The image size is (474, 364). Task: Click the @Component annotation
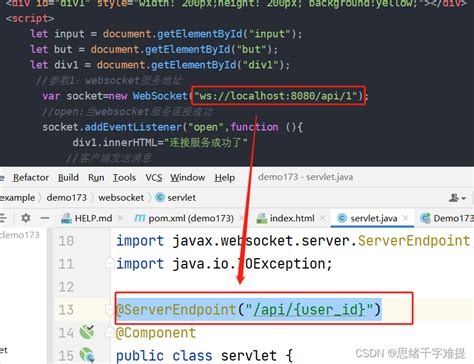156,333
